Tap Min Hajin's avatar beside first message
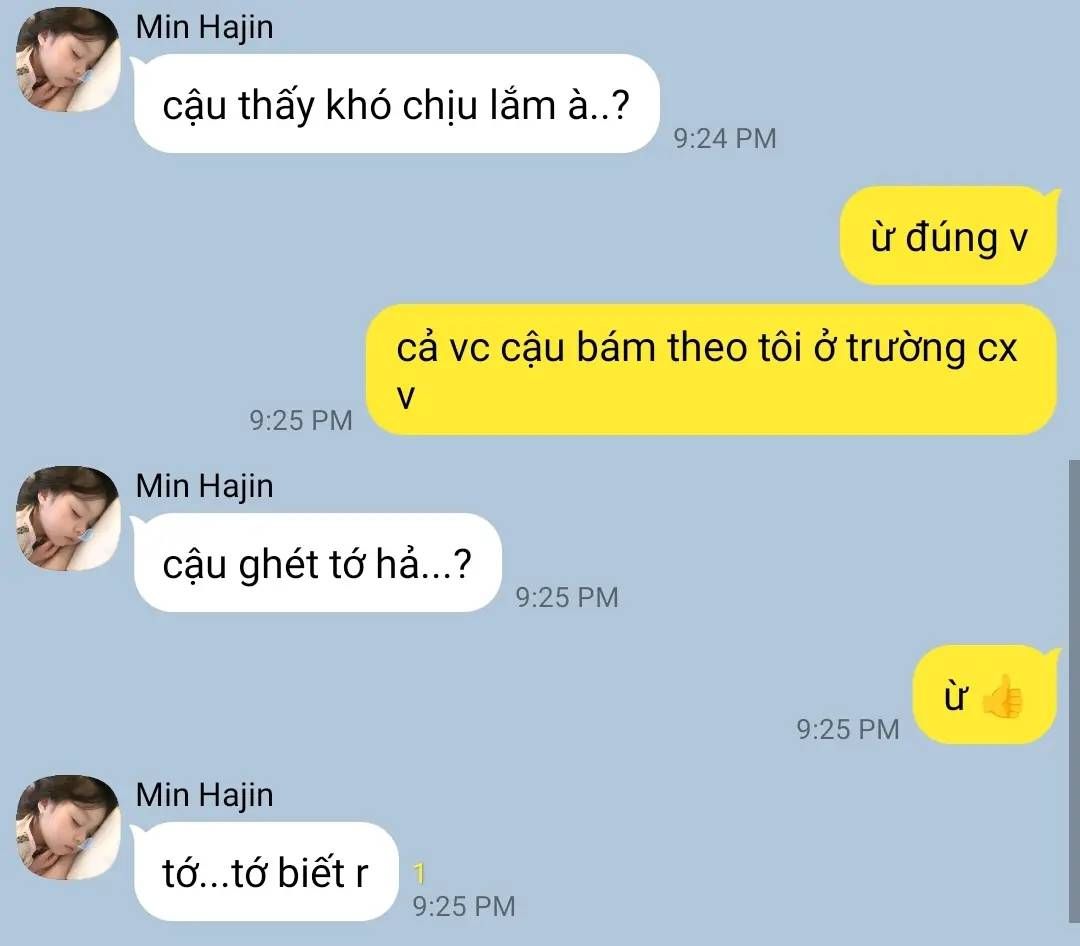The width and height of the screenshot is (1080, 946). pyautogui.click(x=68, y=59)
